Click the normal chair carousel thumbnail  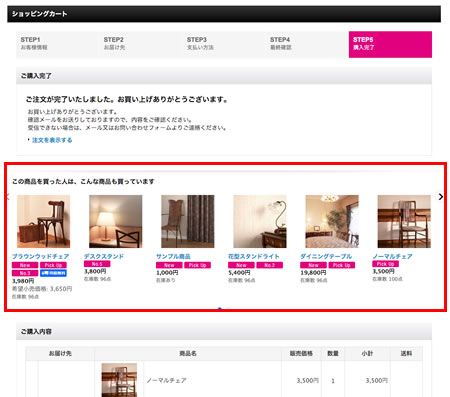404,221
